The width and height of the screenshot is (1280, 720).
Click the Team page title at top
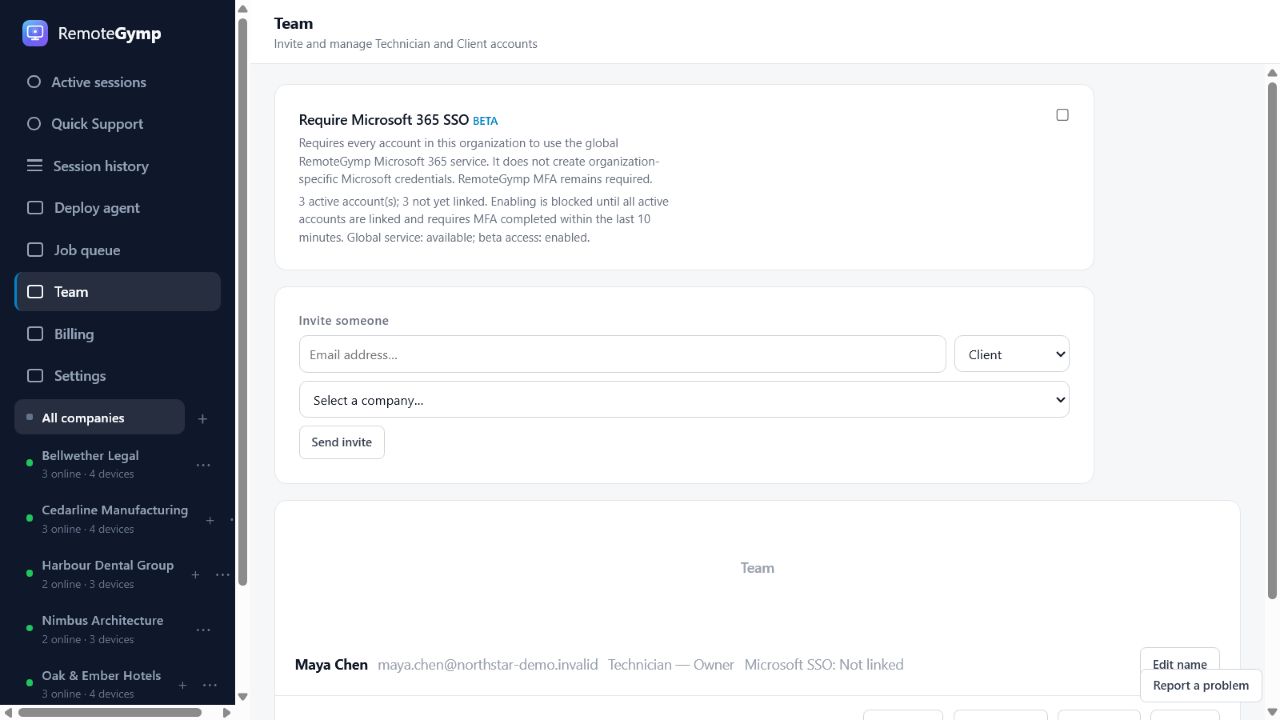[x=293, y=23]
